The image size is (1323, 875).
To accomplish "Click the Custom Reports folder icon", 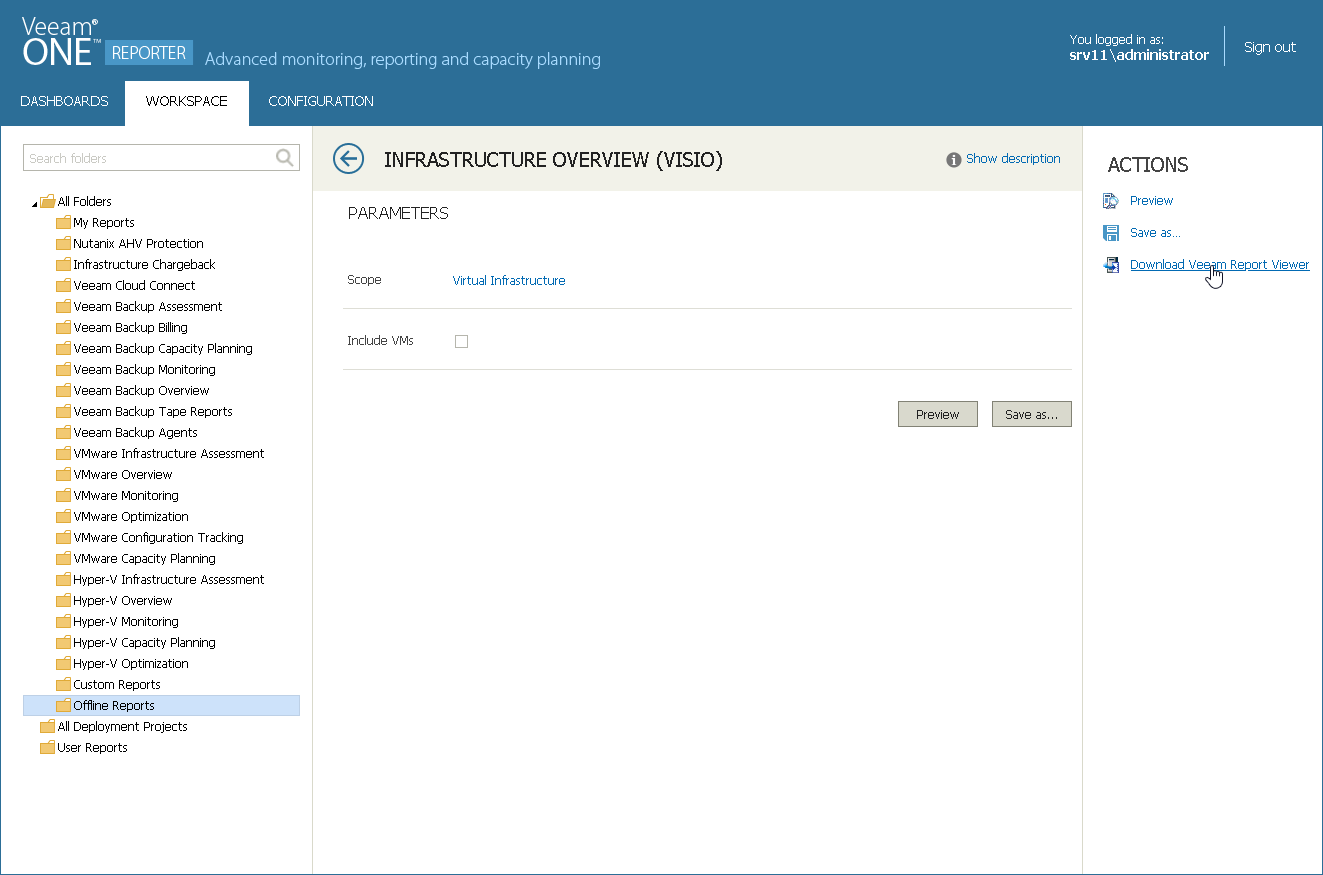I will pyautogui.click(x=63, y=684).
